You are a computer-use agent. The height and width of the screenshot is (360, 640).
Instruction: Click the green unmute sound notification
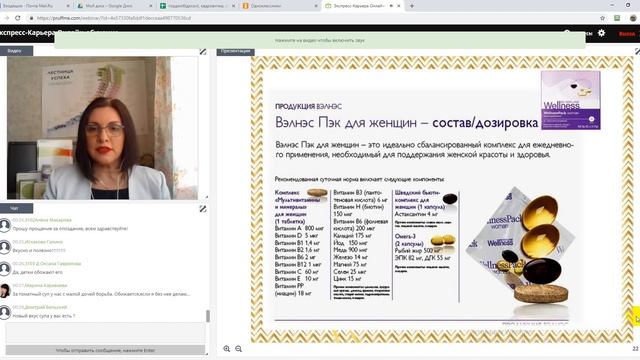click(x=320, y=40)
